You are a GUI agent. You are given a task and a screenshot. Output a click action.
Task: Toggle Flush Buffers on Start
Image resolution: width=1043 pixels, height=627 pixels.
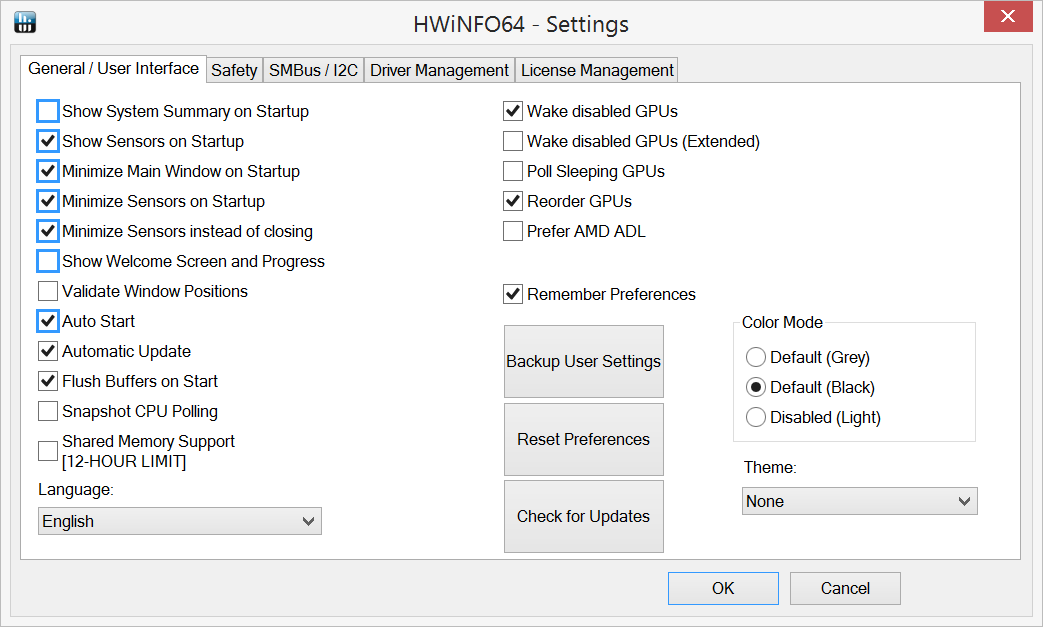pos(48,381)
